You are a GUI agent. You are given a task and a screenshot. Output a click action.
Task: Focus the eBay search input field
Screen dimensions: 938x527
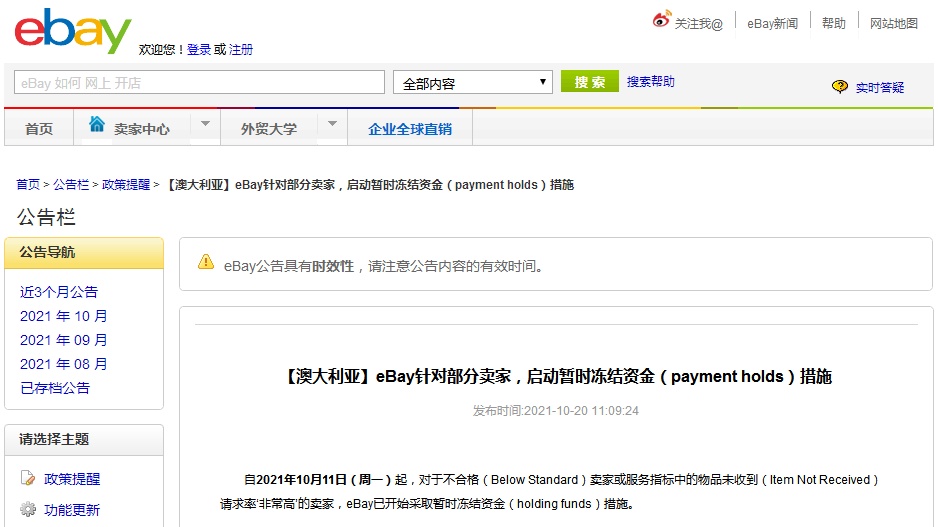(x=199, y=83)
